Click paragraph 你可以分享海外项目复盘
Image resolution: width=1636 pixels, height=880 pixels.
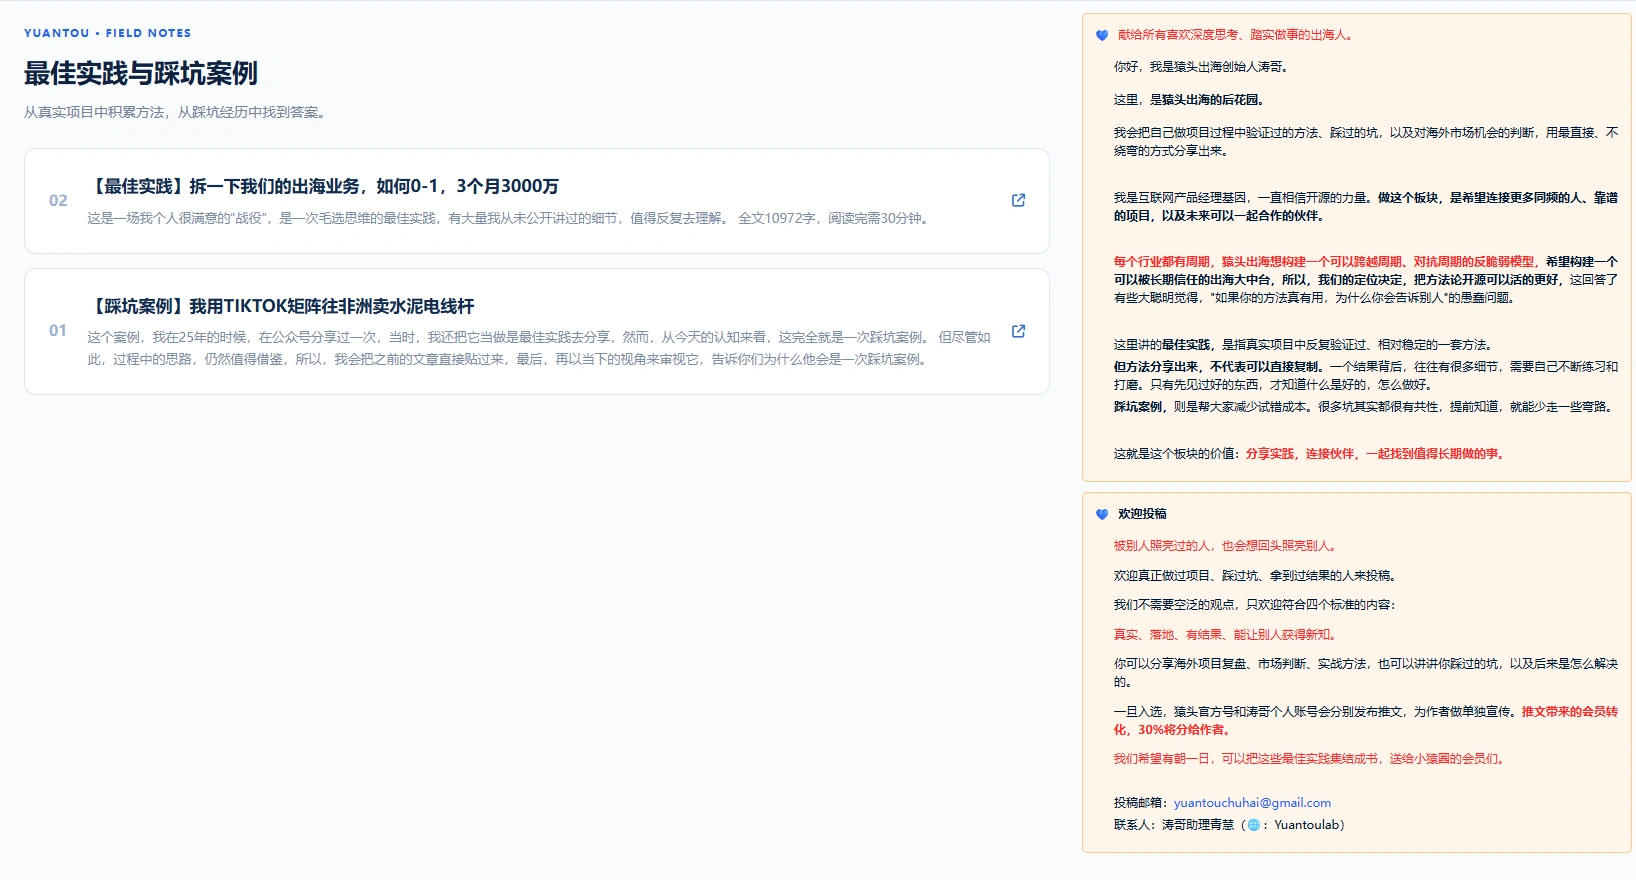coord(1366,672)
